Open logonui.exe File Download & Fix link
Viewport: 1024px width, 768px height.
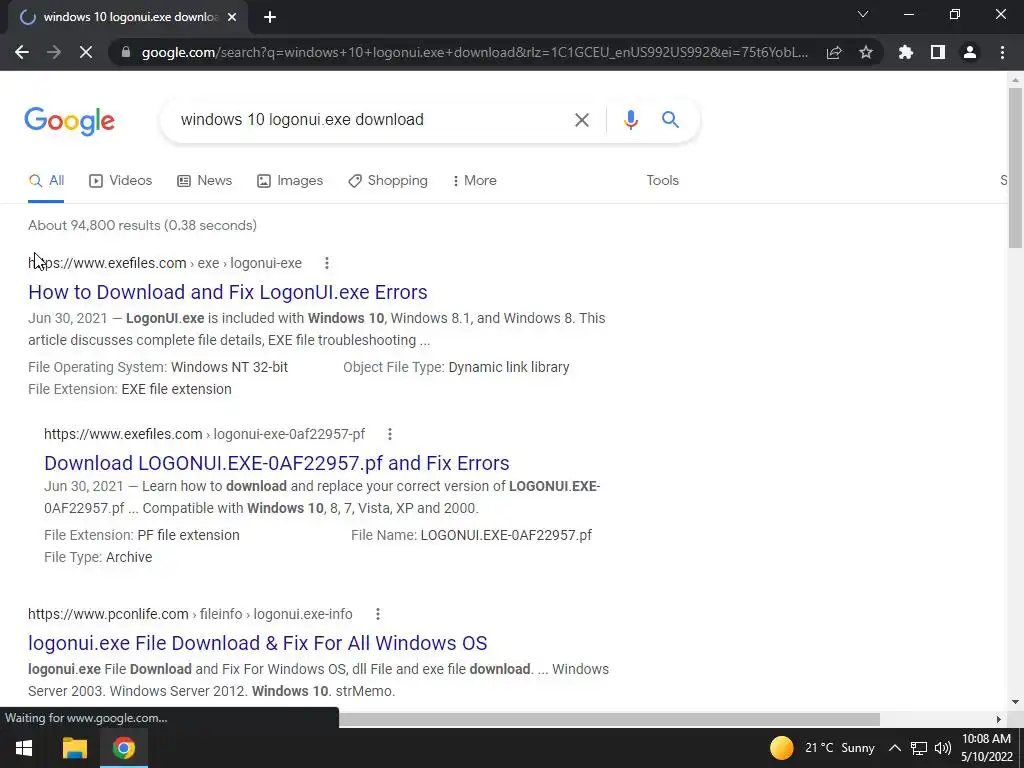click(257, 643)
